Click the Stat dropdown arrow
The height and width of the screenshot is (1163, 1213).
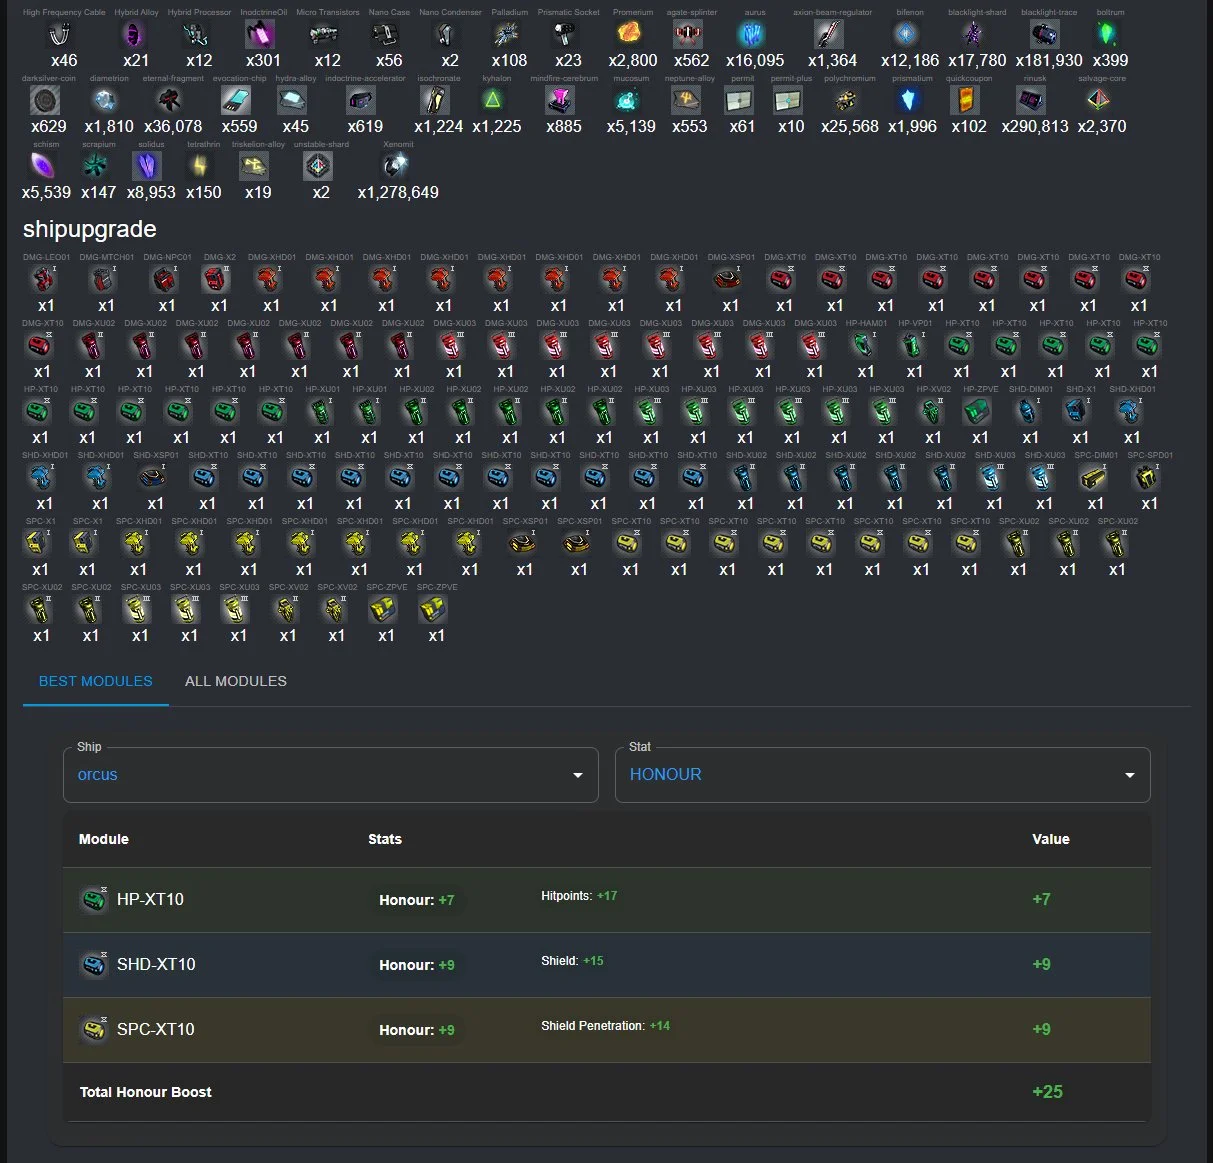[x=1129, y=776]
